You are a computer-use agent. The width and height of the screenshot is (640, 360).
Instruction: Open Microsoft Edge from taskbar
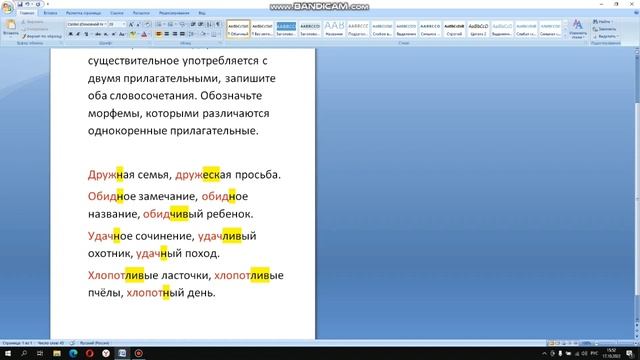(x=73, y=353)
